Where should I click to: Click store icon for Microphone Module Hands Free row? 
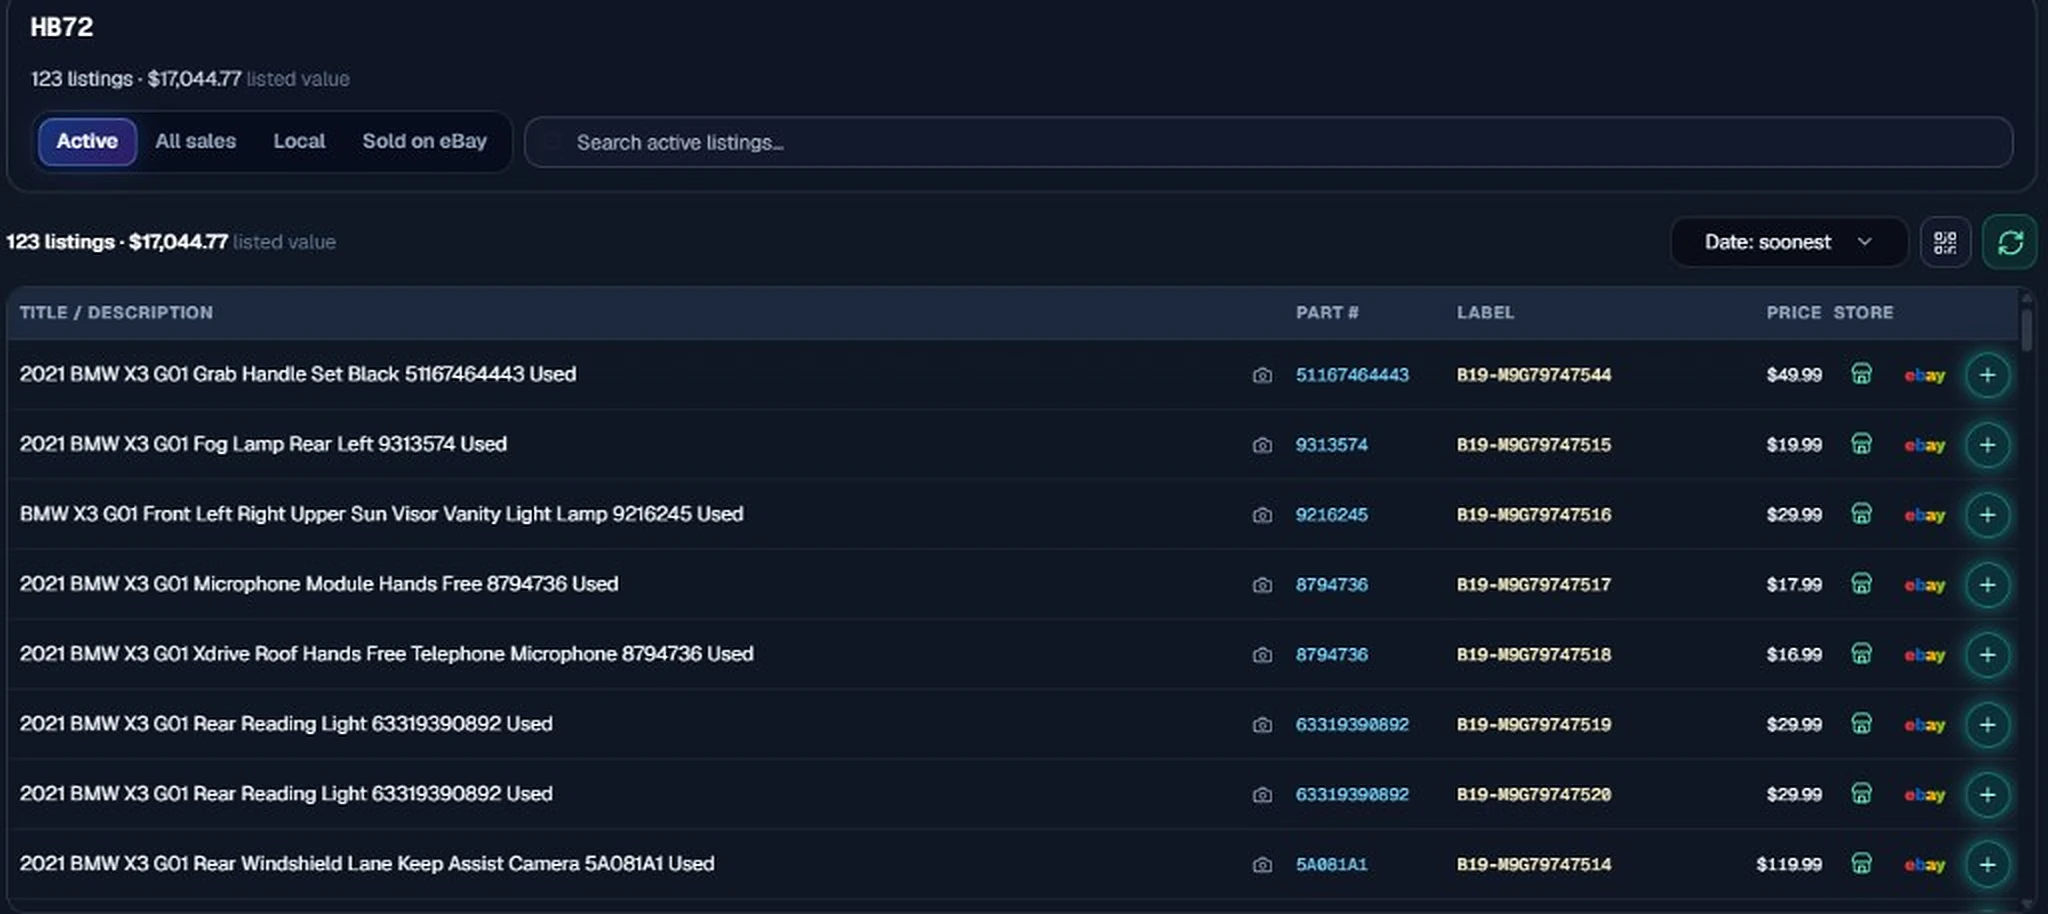pos(1861,584)
